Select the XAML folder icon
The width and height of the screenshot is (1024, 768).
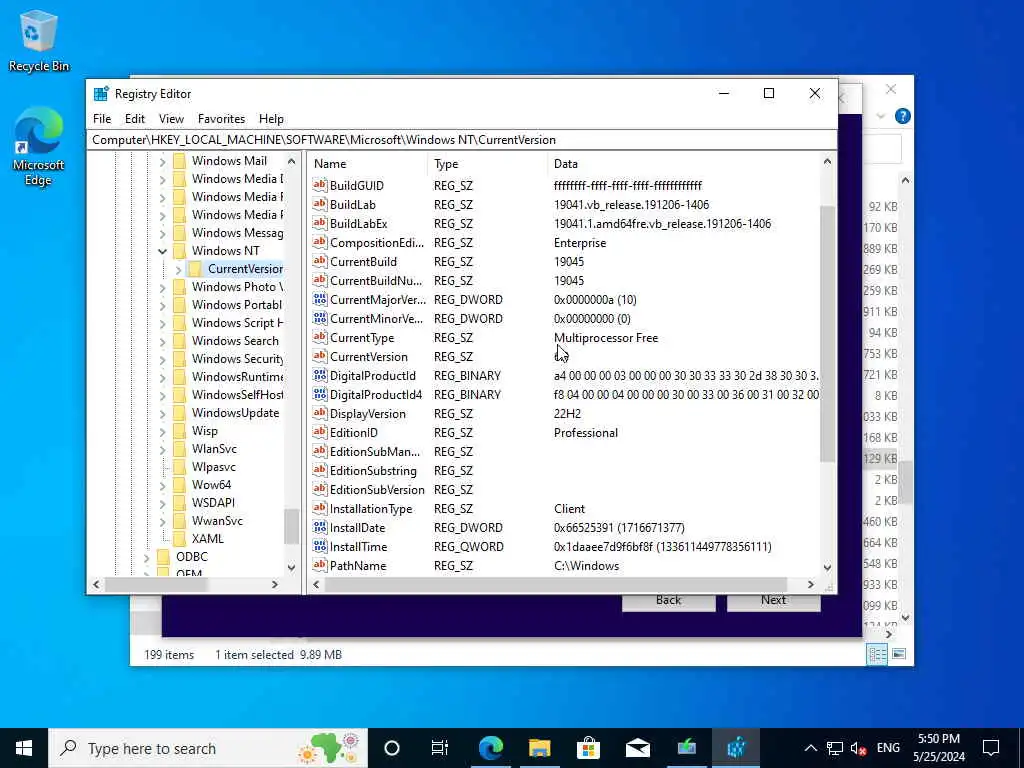[180, 539]
